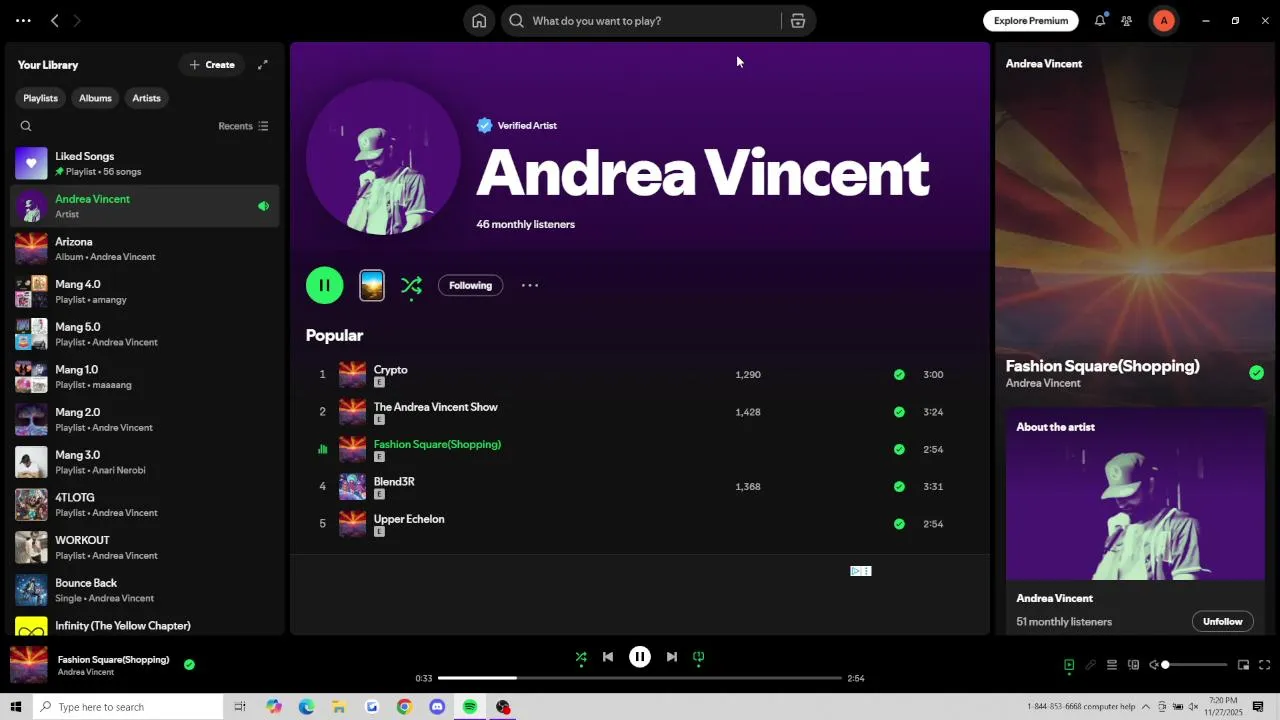
Task: Open the Mang 1.0 playlist
Action: point(145,377)
